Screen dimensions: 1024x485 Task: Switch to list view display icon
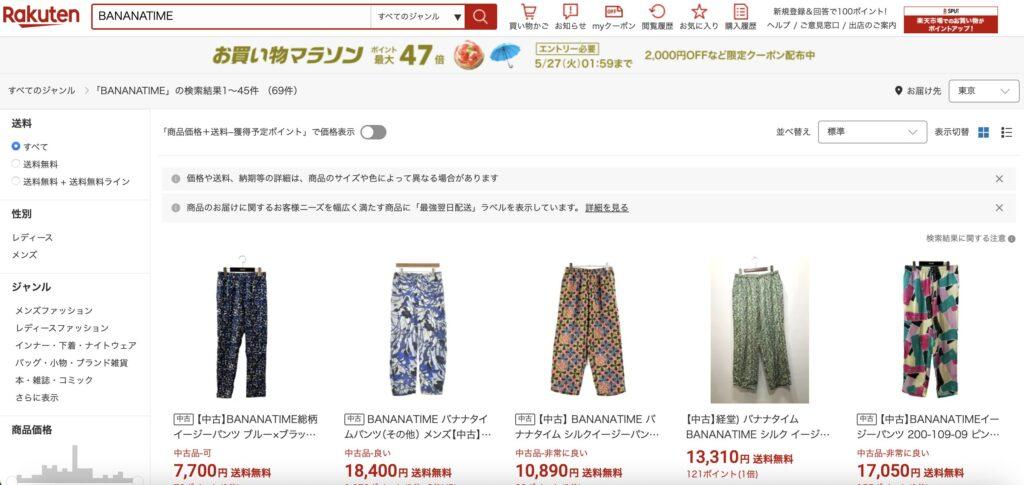1006,133
